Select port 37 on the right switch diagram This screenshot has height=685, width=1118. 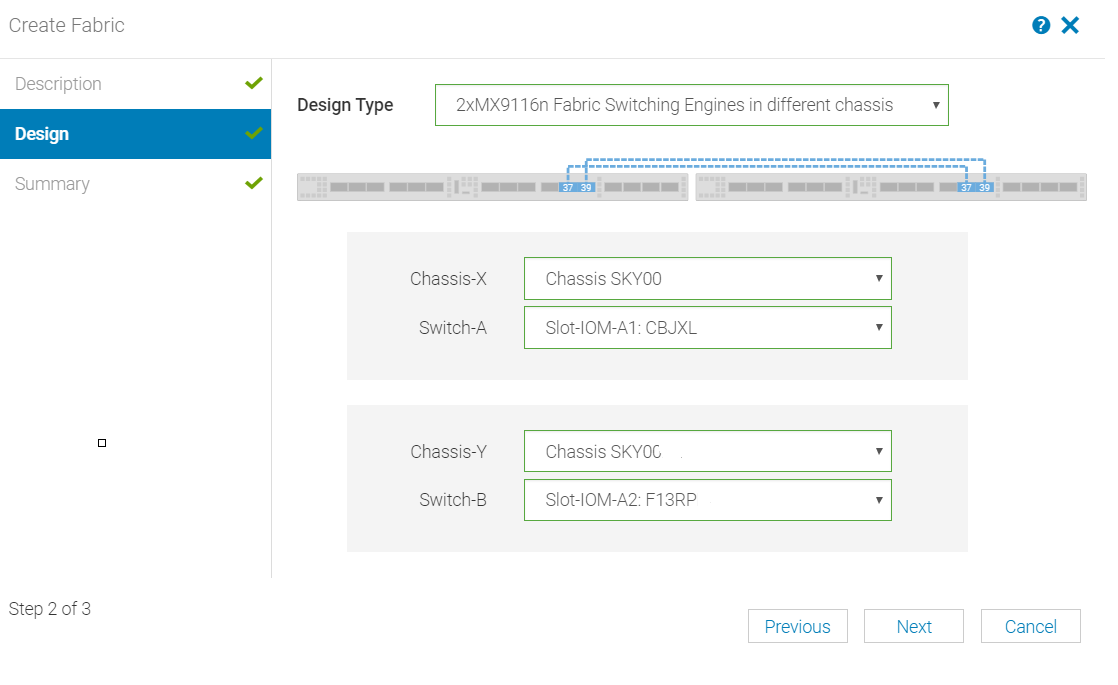[x=966, y=188]
